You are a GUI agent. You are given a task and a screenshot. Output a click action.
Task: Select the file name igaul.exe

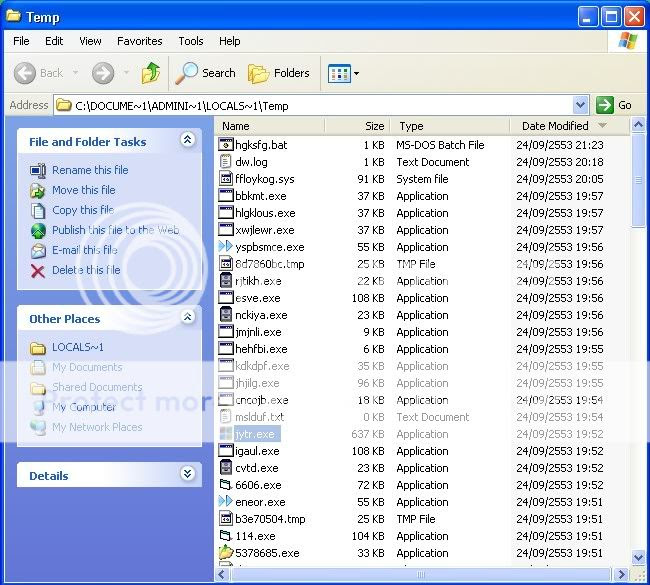click(257, 451)
